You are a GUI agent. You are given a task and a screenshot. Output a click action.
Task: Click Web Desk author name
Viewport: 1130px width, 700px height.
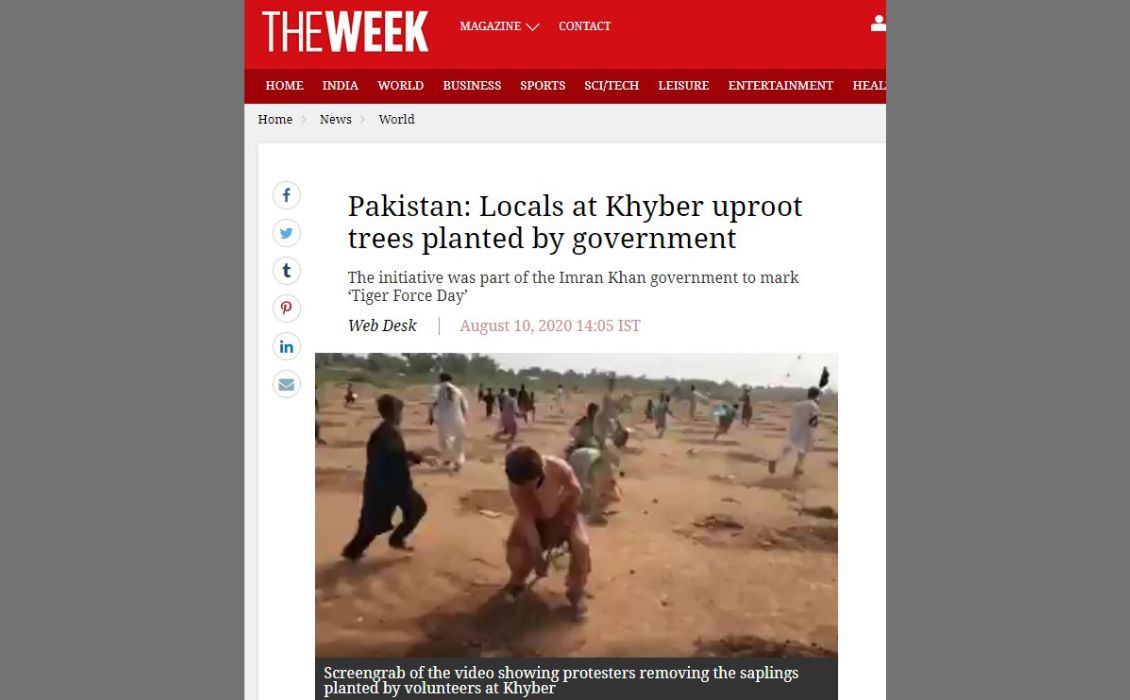click(382, 326)
